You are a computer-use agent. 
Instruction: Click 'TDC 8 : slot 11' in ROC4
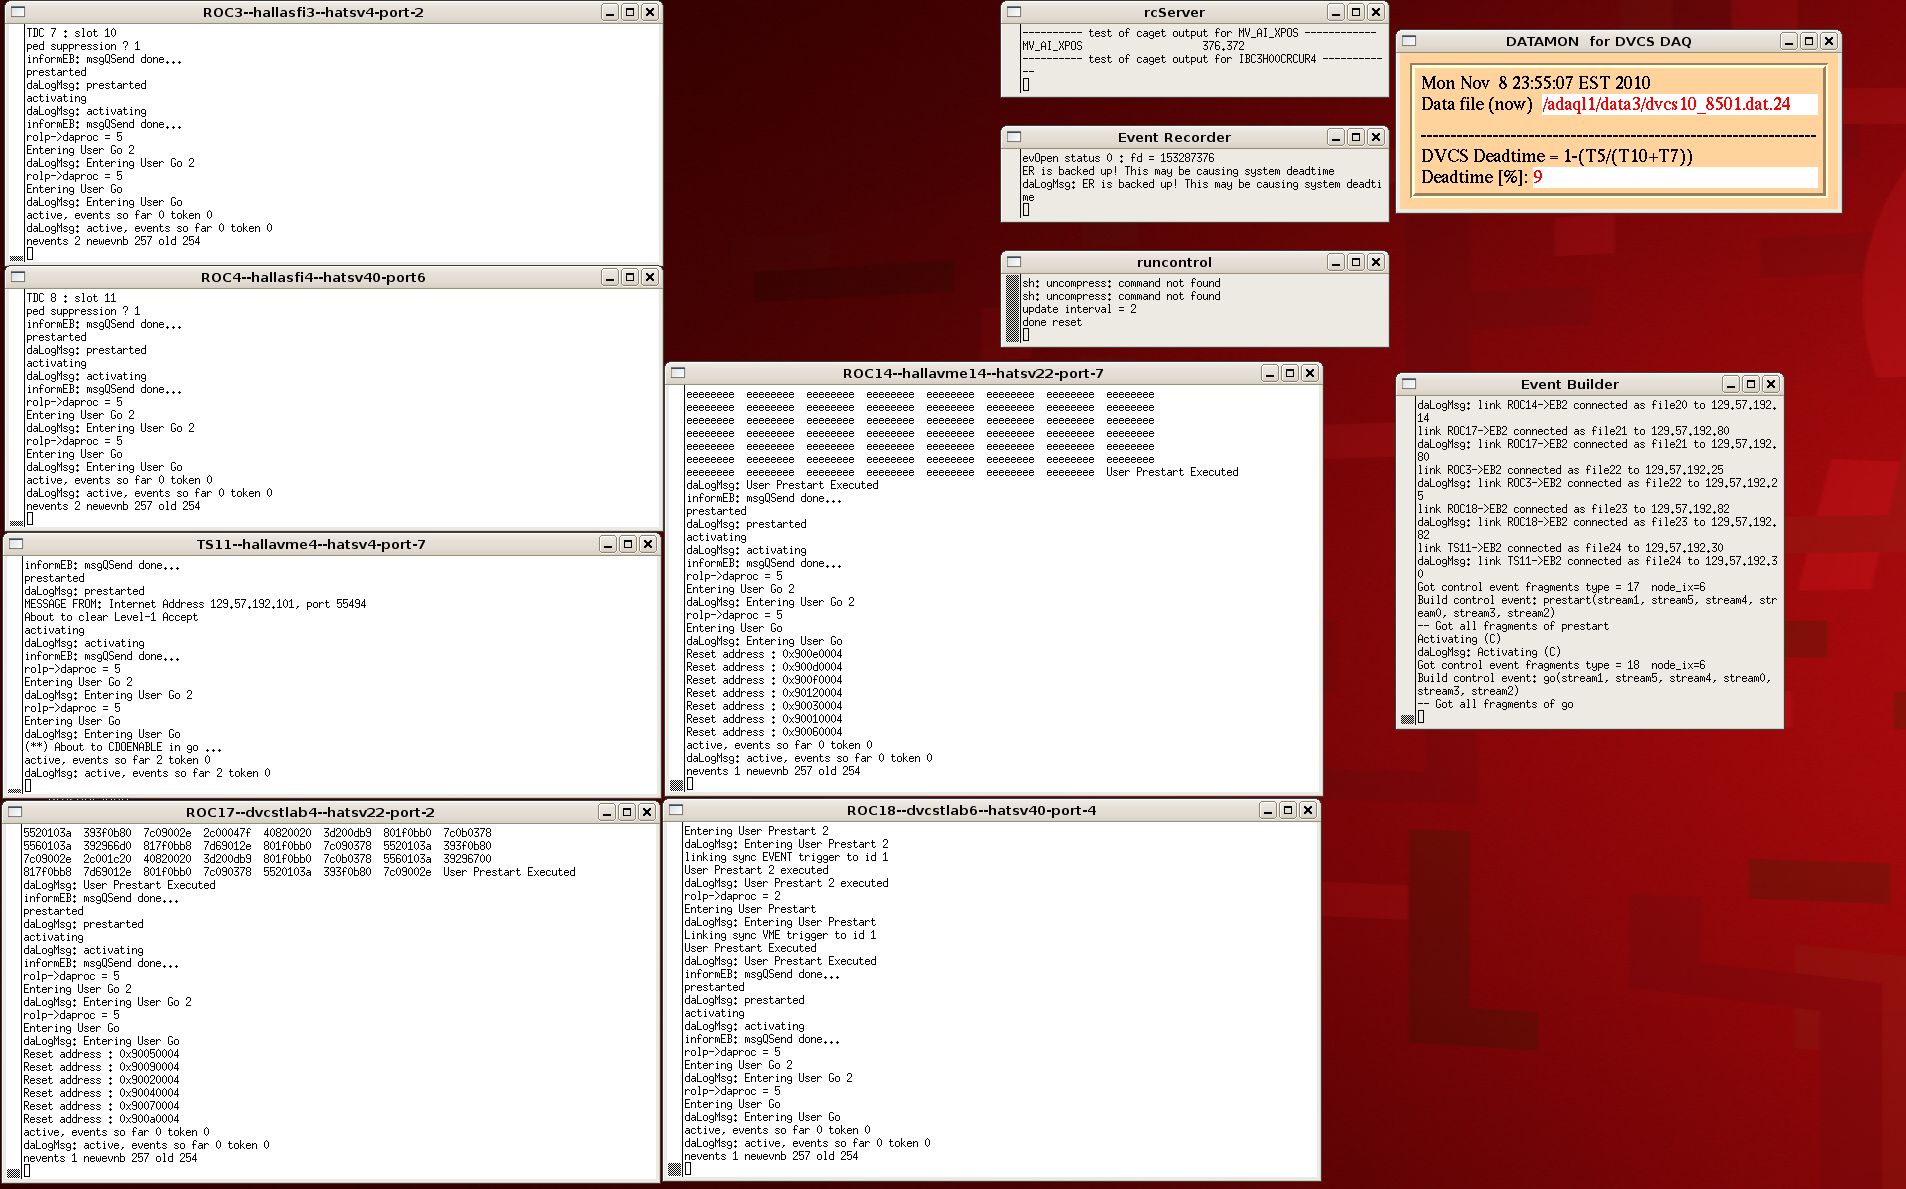[71, 298]
